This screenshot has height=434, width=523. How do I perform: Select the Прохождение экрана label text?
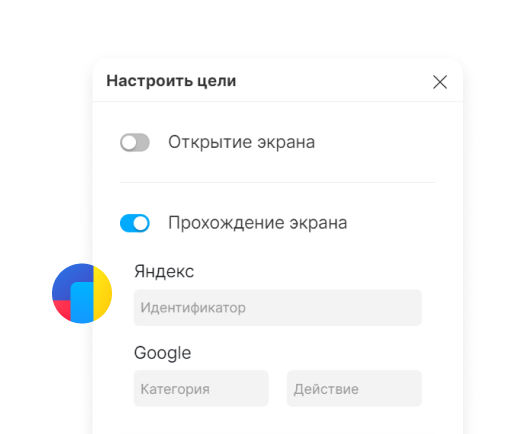click(257, 223)
